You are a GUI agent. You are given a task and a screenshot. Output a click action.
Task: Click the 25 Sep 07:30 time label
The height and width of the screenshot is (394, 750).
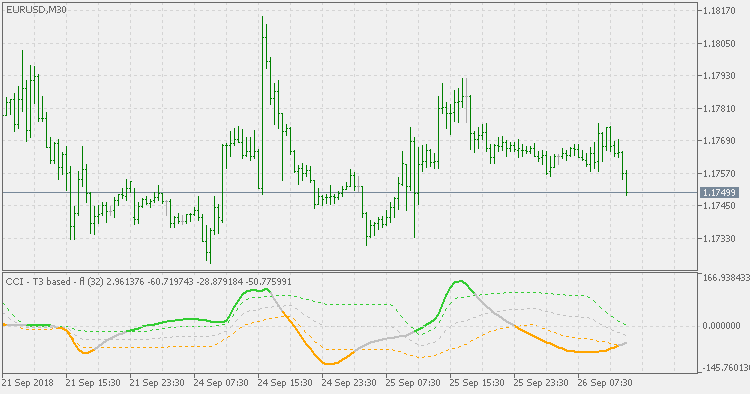[x=413, y=383]
